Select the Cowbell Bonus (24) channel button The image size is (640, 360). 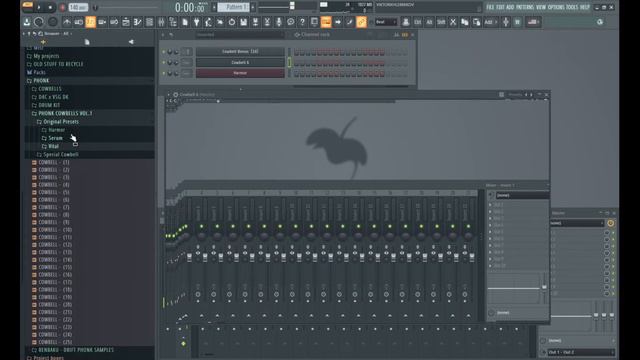240,52
